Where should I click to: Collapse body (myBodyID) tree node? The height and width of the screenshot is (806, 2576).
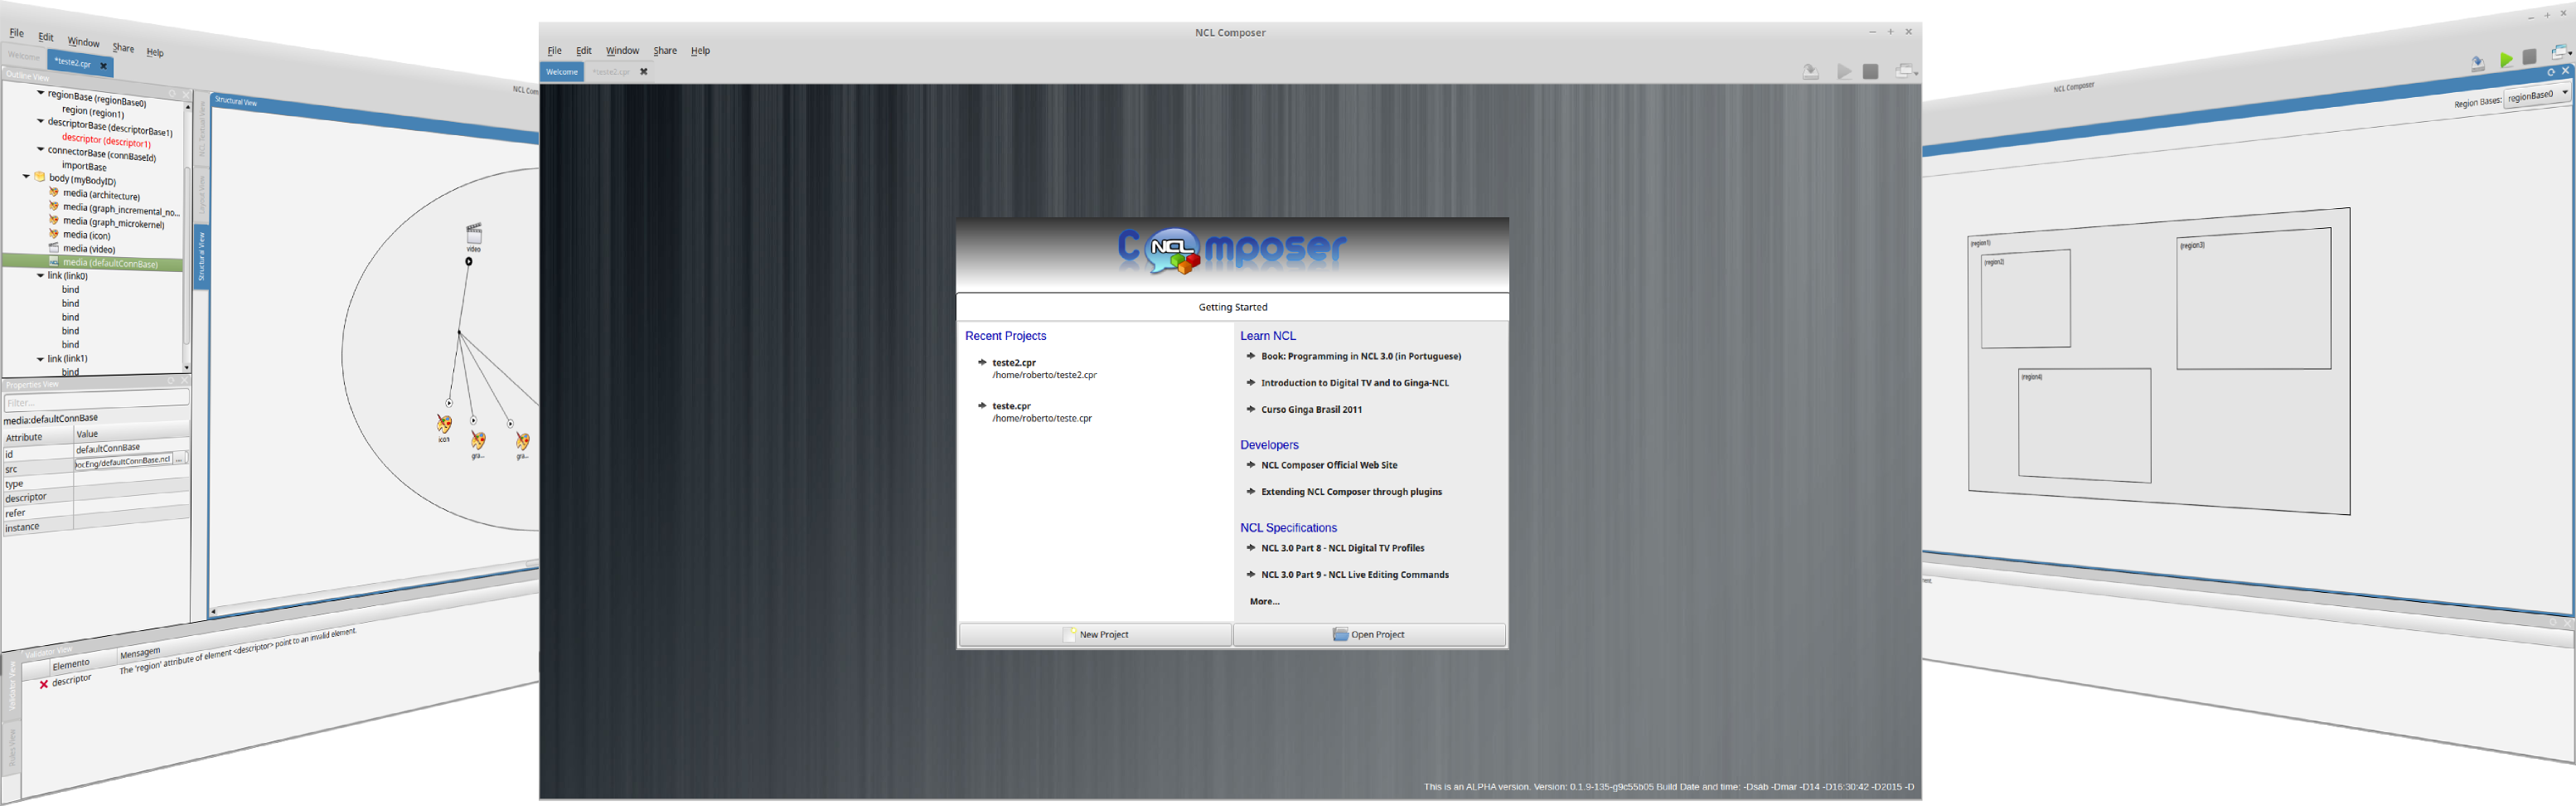(26, 177)
